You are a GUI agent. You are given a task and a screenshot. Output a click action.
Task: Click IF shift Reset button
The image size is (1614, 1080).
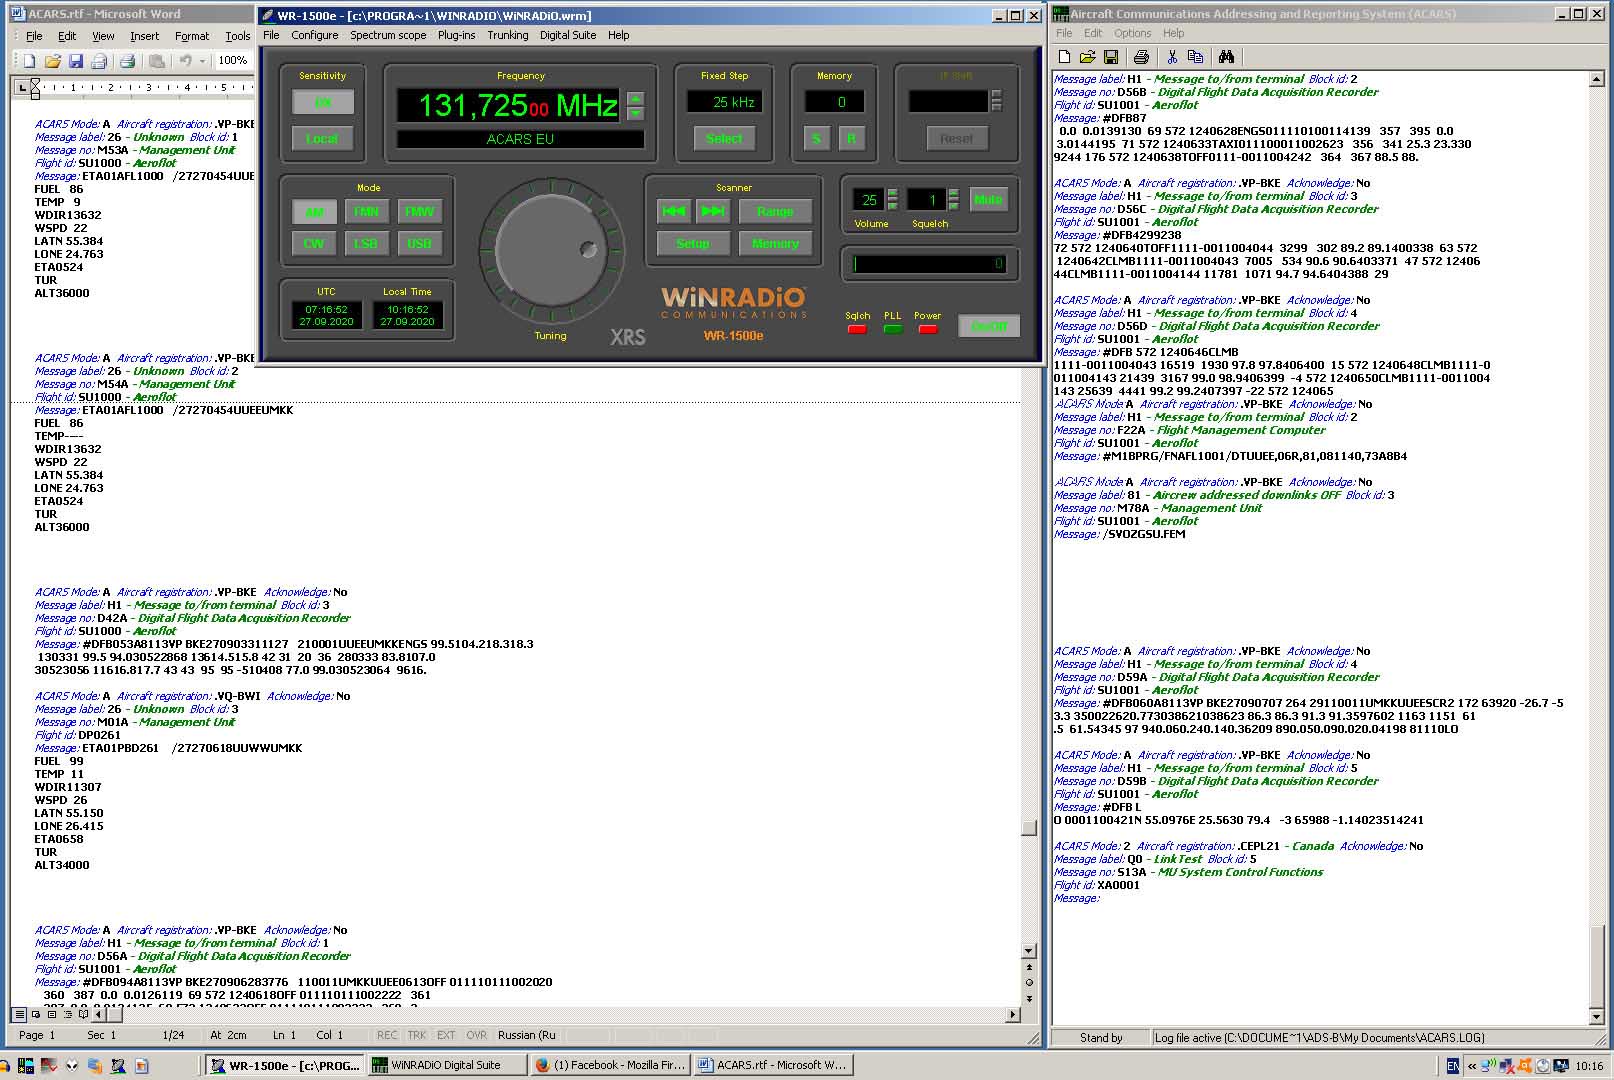tap(956, 139)
